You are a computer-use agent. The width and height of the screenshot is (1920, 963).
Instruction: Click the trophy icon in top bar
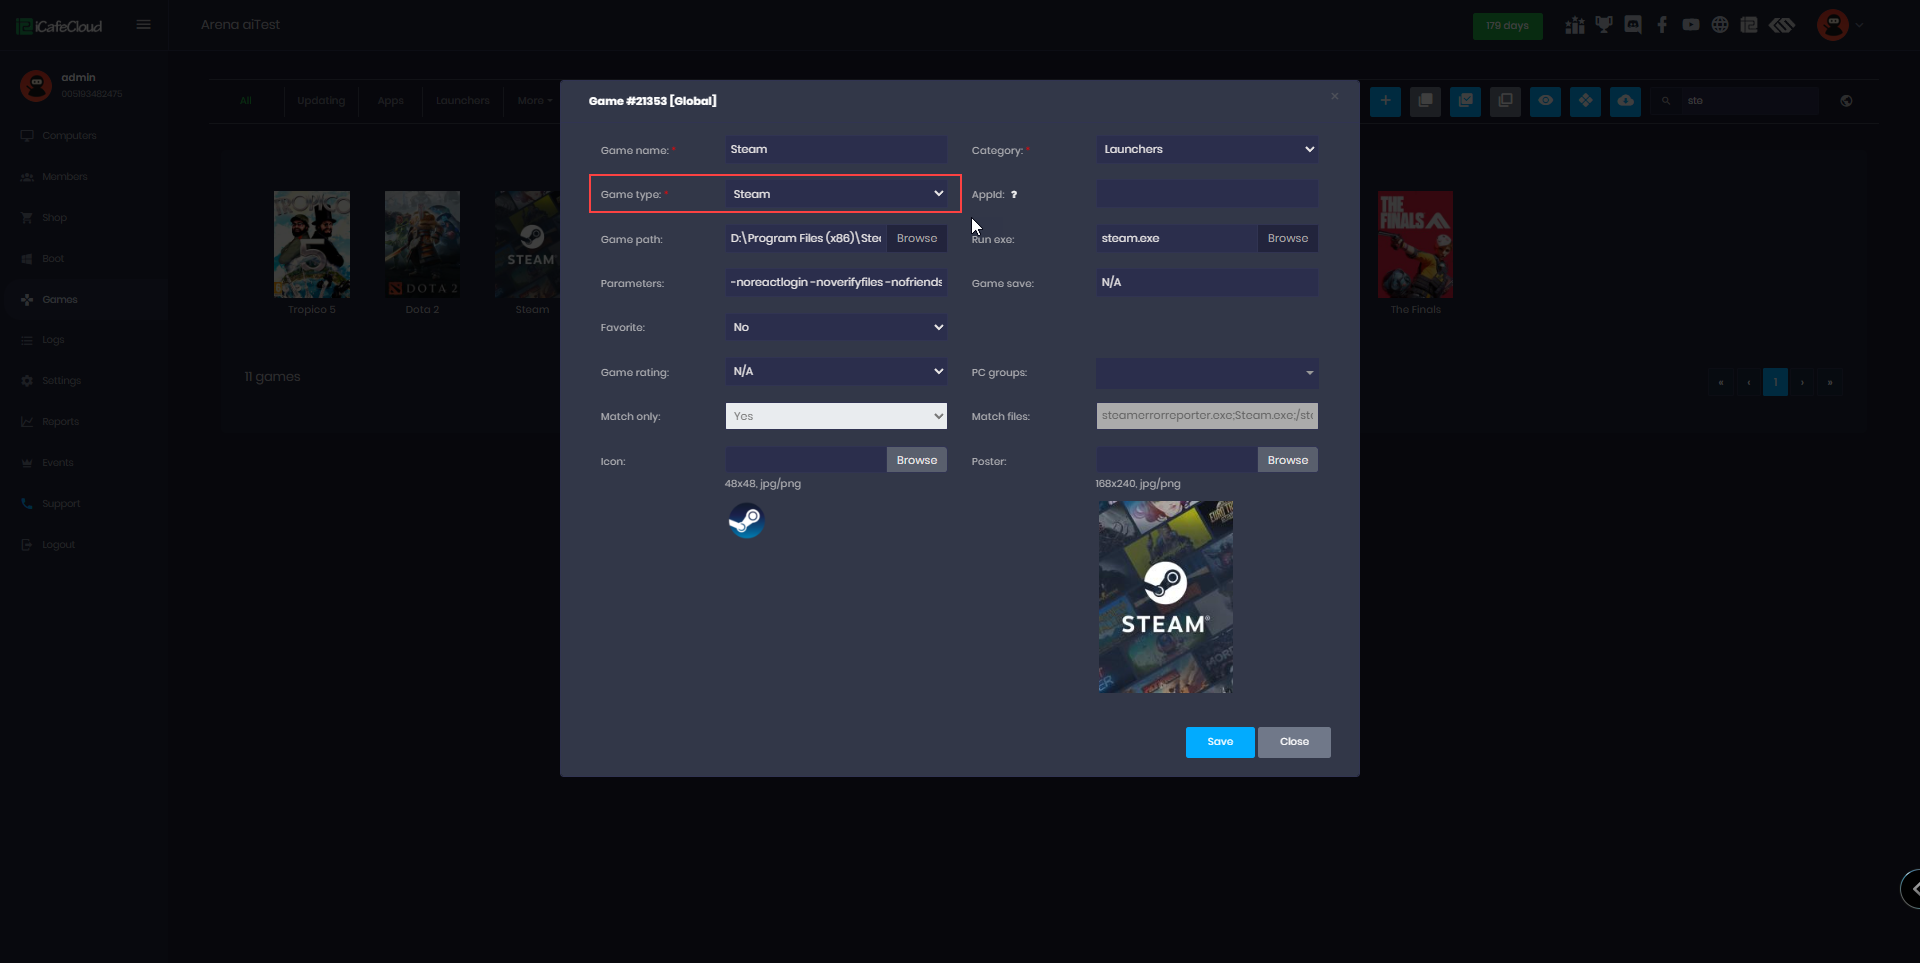[x=1604, y=25]
